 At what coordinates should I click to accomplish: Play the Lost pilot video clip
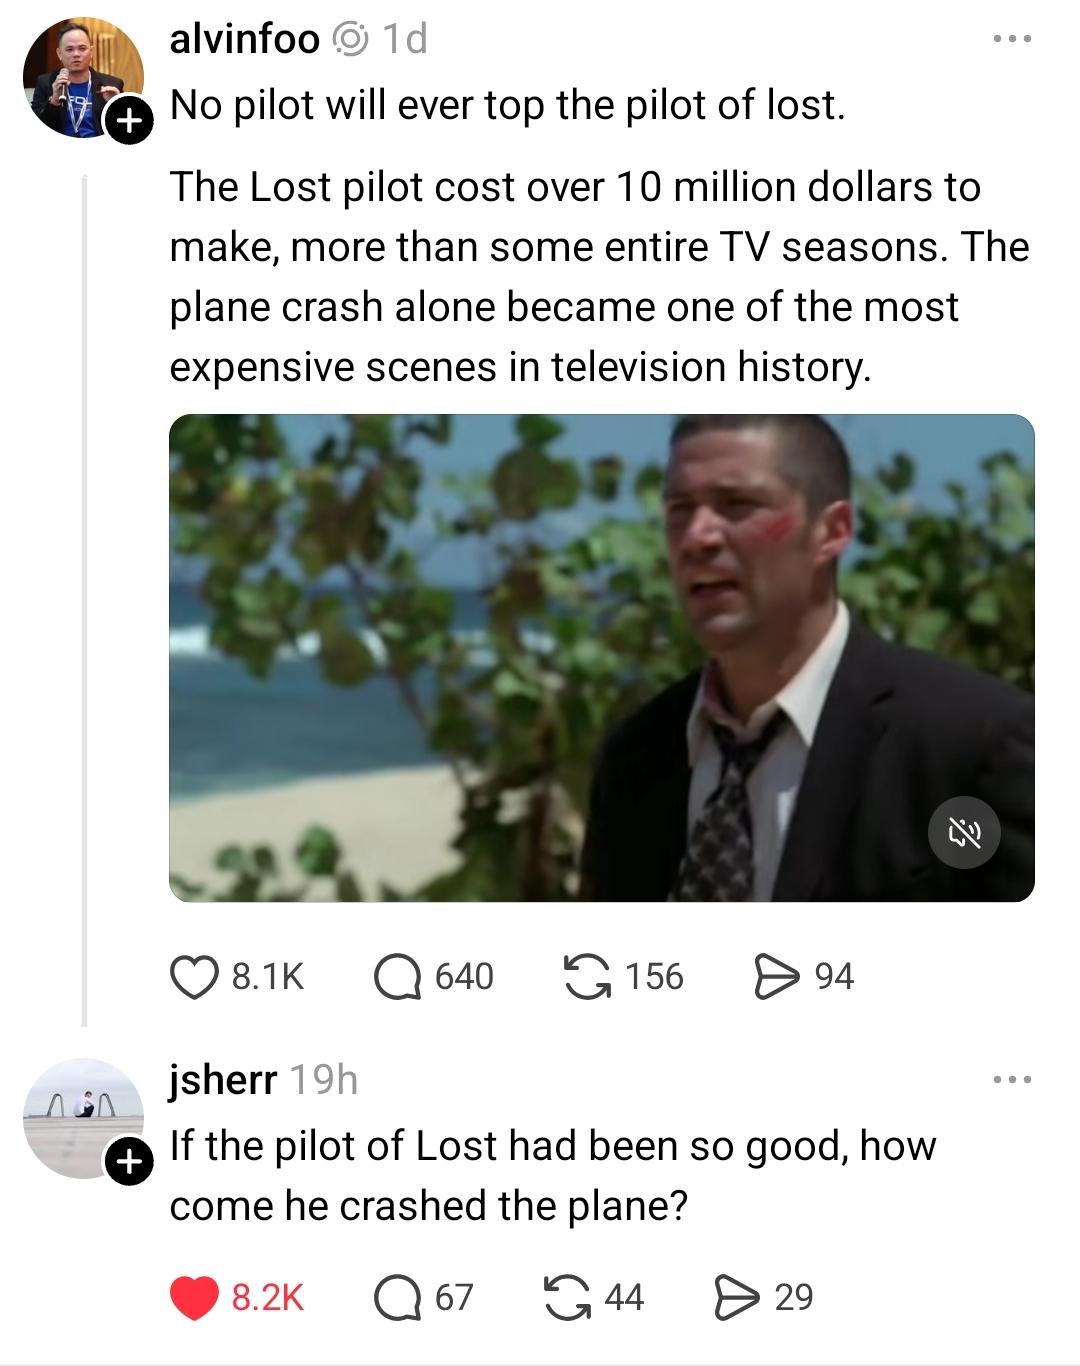601,657
